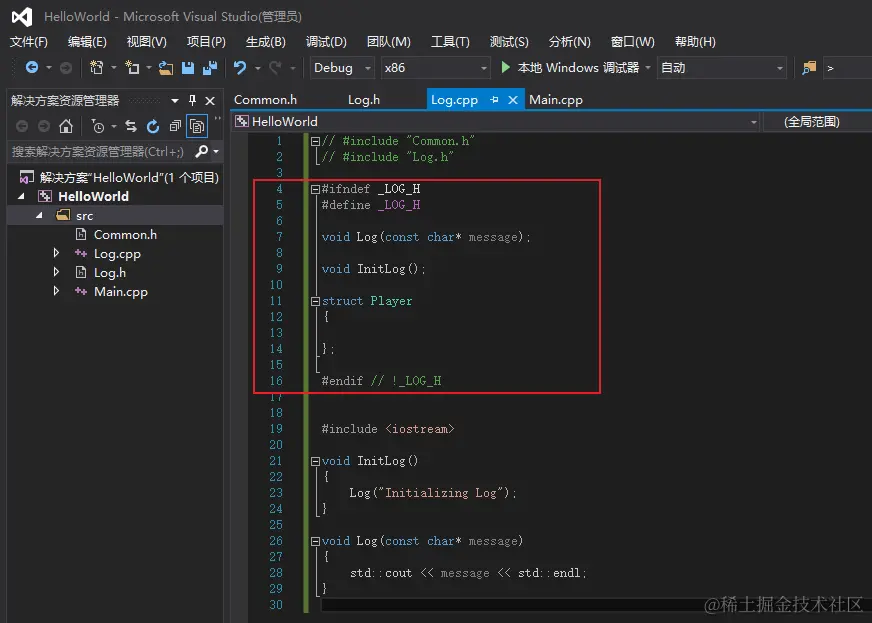Open the 工具(T) menu
The width and height of the screenshot is (872, 623).
click(x=450, y=42)
